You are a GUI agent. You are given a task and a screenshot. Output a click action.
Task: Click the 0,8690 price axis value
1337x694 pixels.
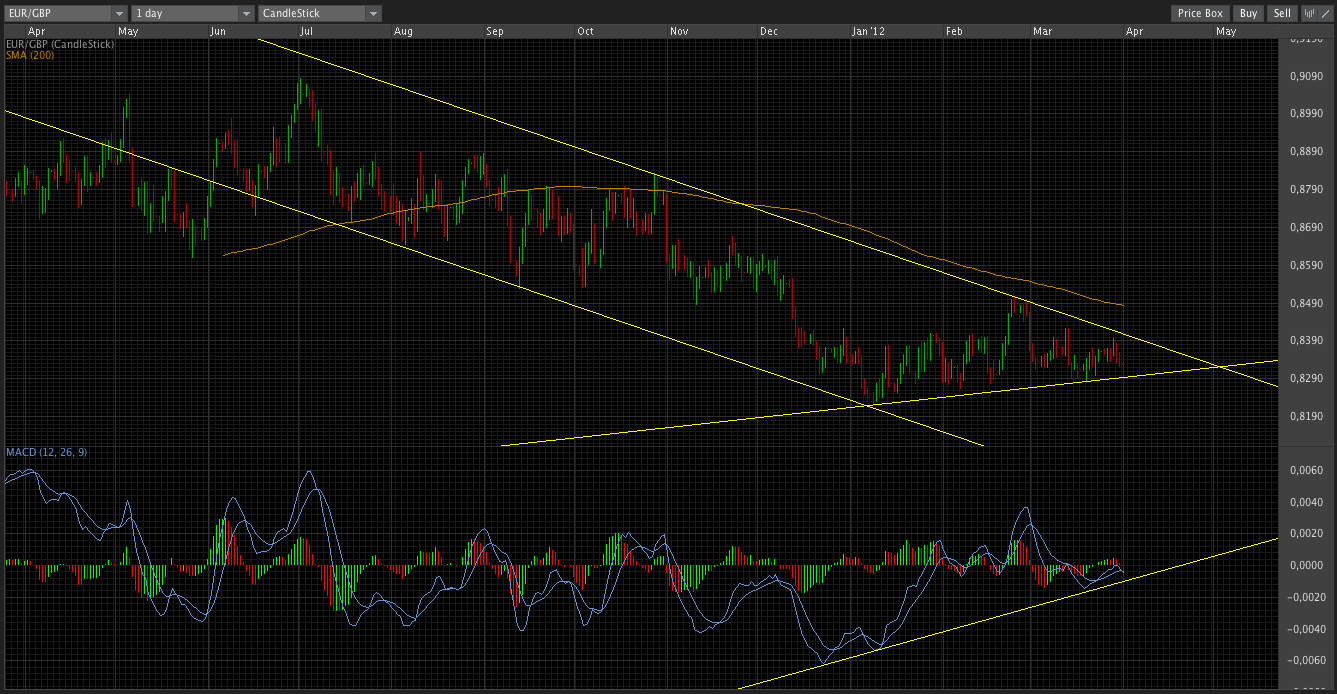(1304, 227)
